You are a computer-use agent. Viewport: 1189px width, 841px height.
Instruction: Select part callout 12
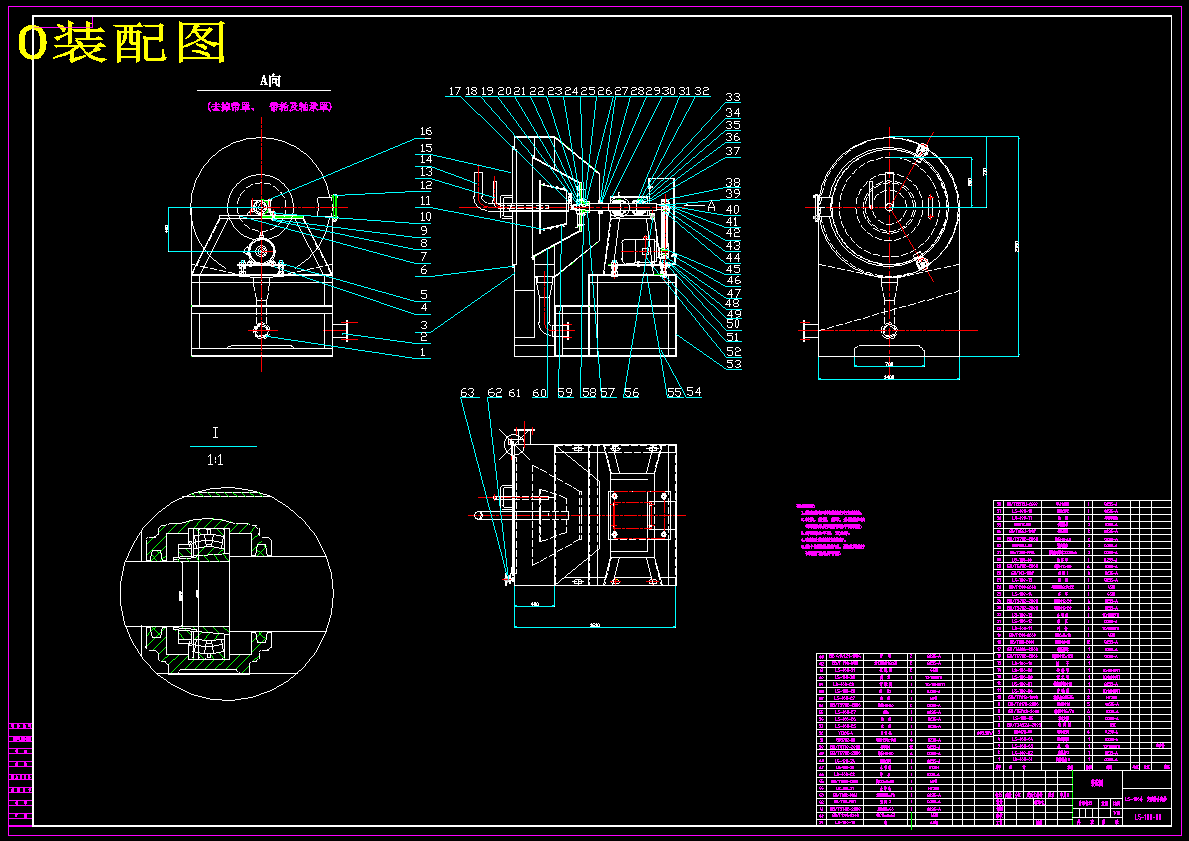click(425, 185)
